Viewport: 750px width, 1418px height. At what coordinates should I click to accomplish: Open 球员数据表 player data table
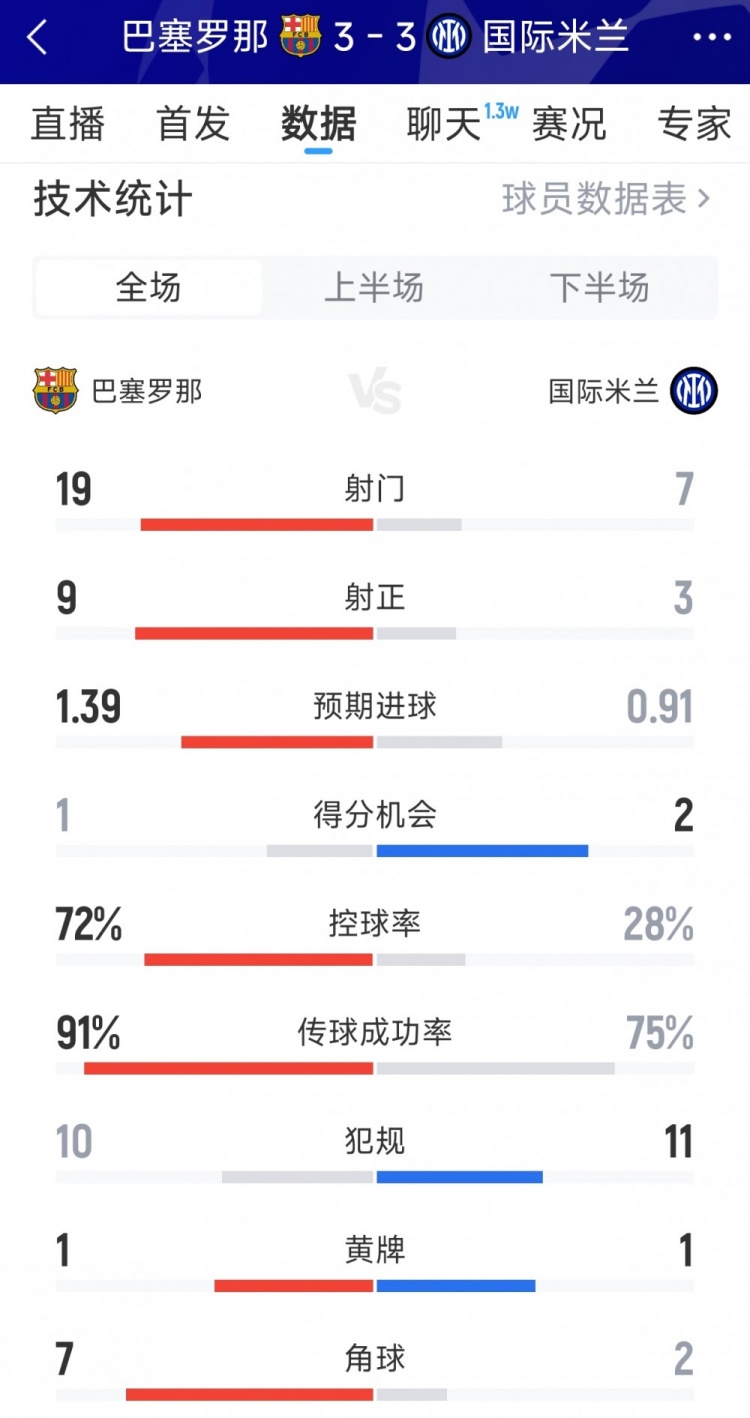tap(605, 199)
